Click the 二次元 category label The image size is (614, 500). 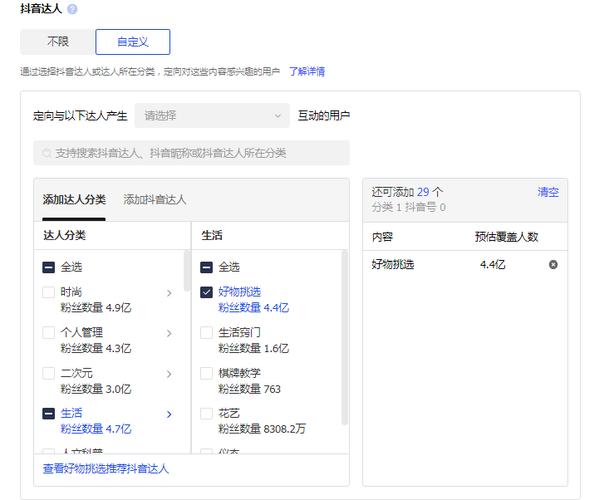tap(76, 373)
